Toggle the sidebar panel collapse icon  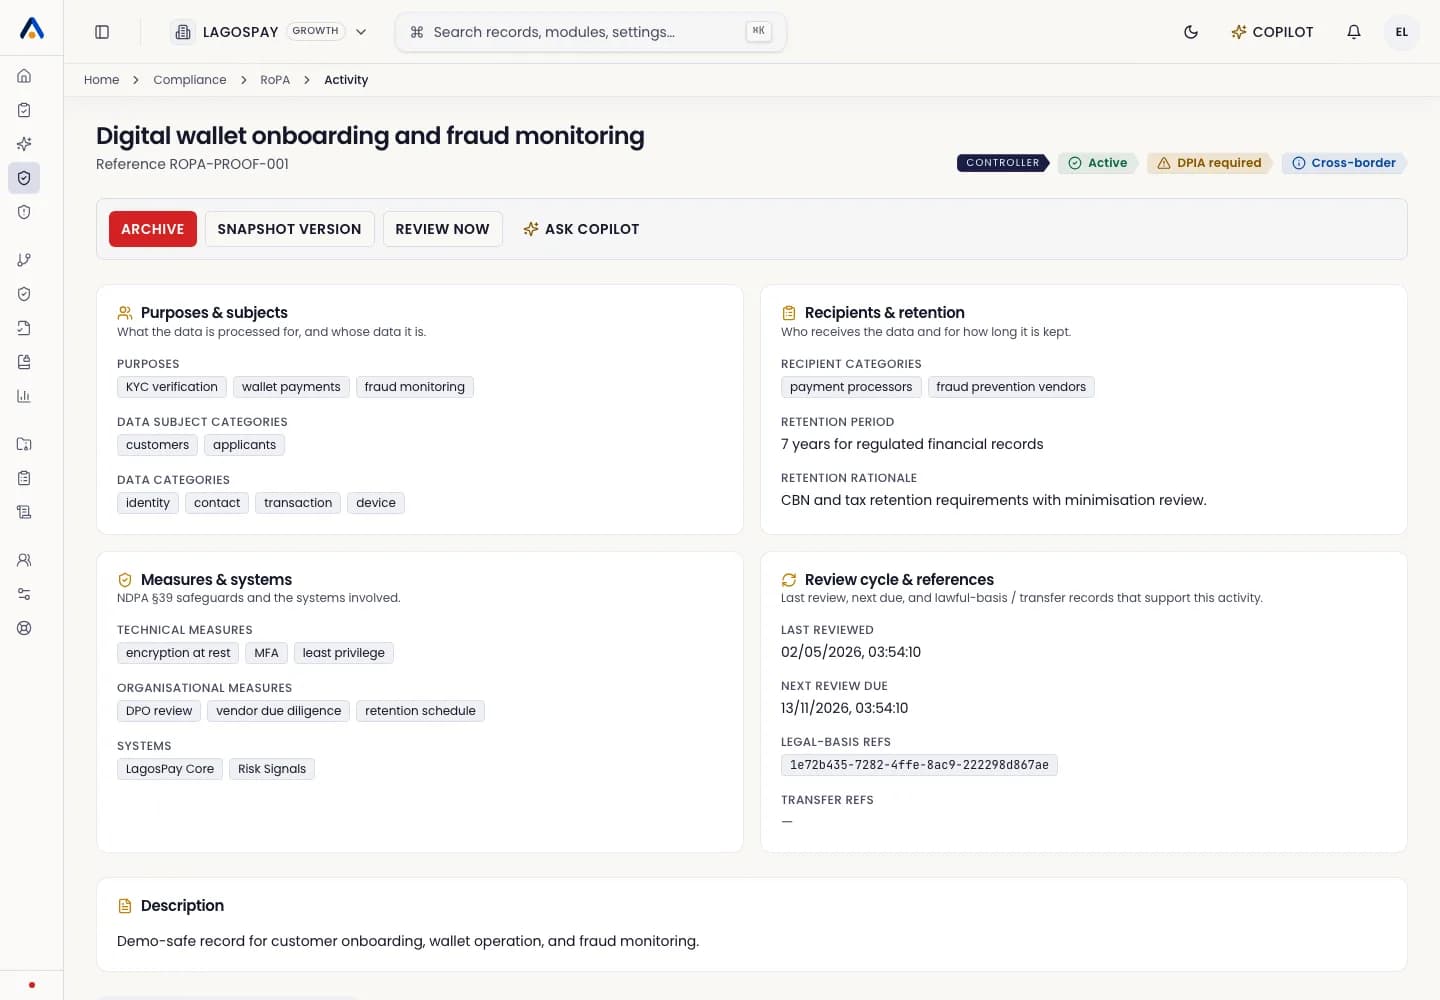coord(102,32)
